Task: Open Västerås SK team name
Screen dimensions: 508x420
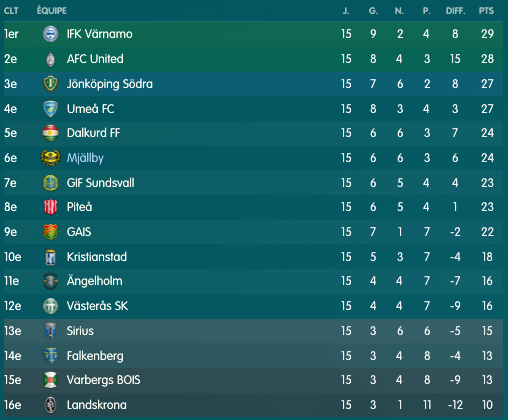Action: point(97,306)
